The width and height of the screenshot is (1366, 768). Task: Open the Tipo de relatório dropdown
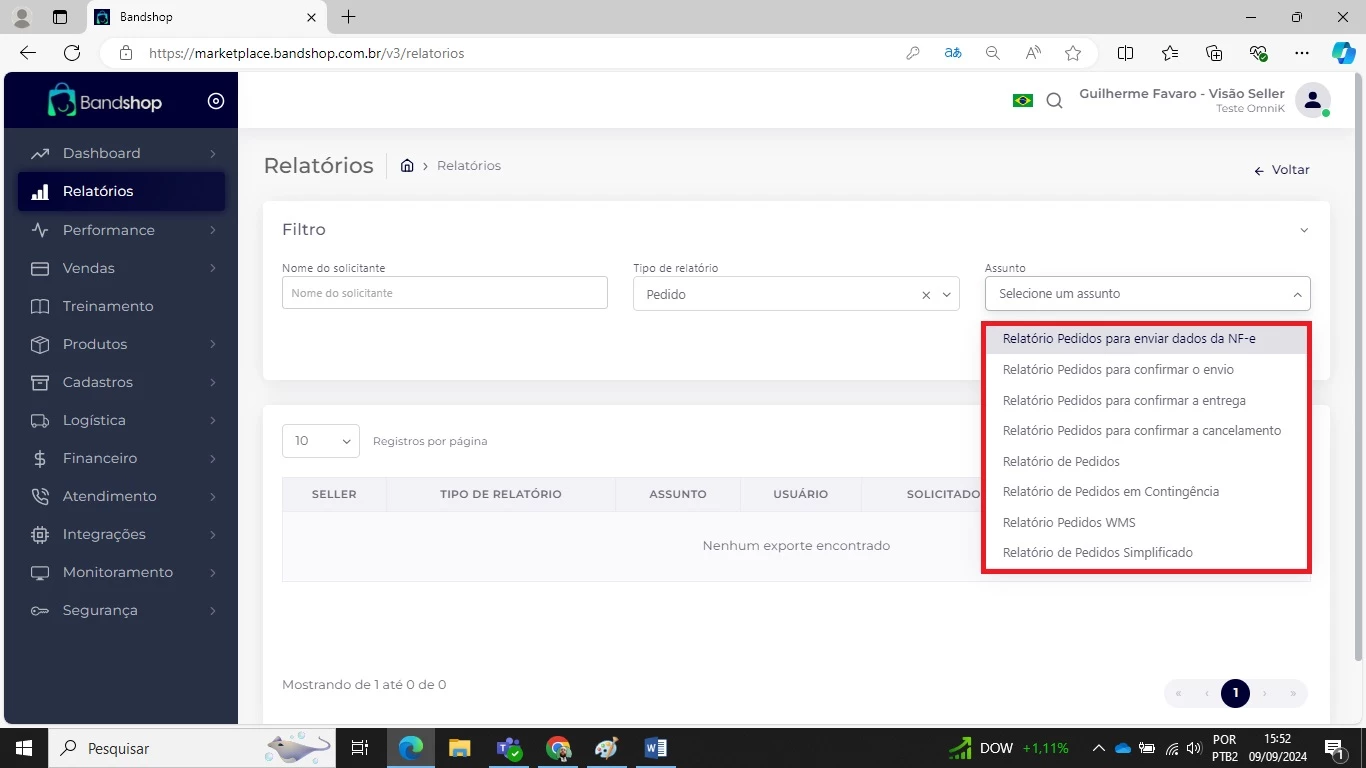[x=946, y=295]
